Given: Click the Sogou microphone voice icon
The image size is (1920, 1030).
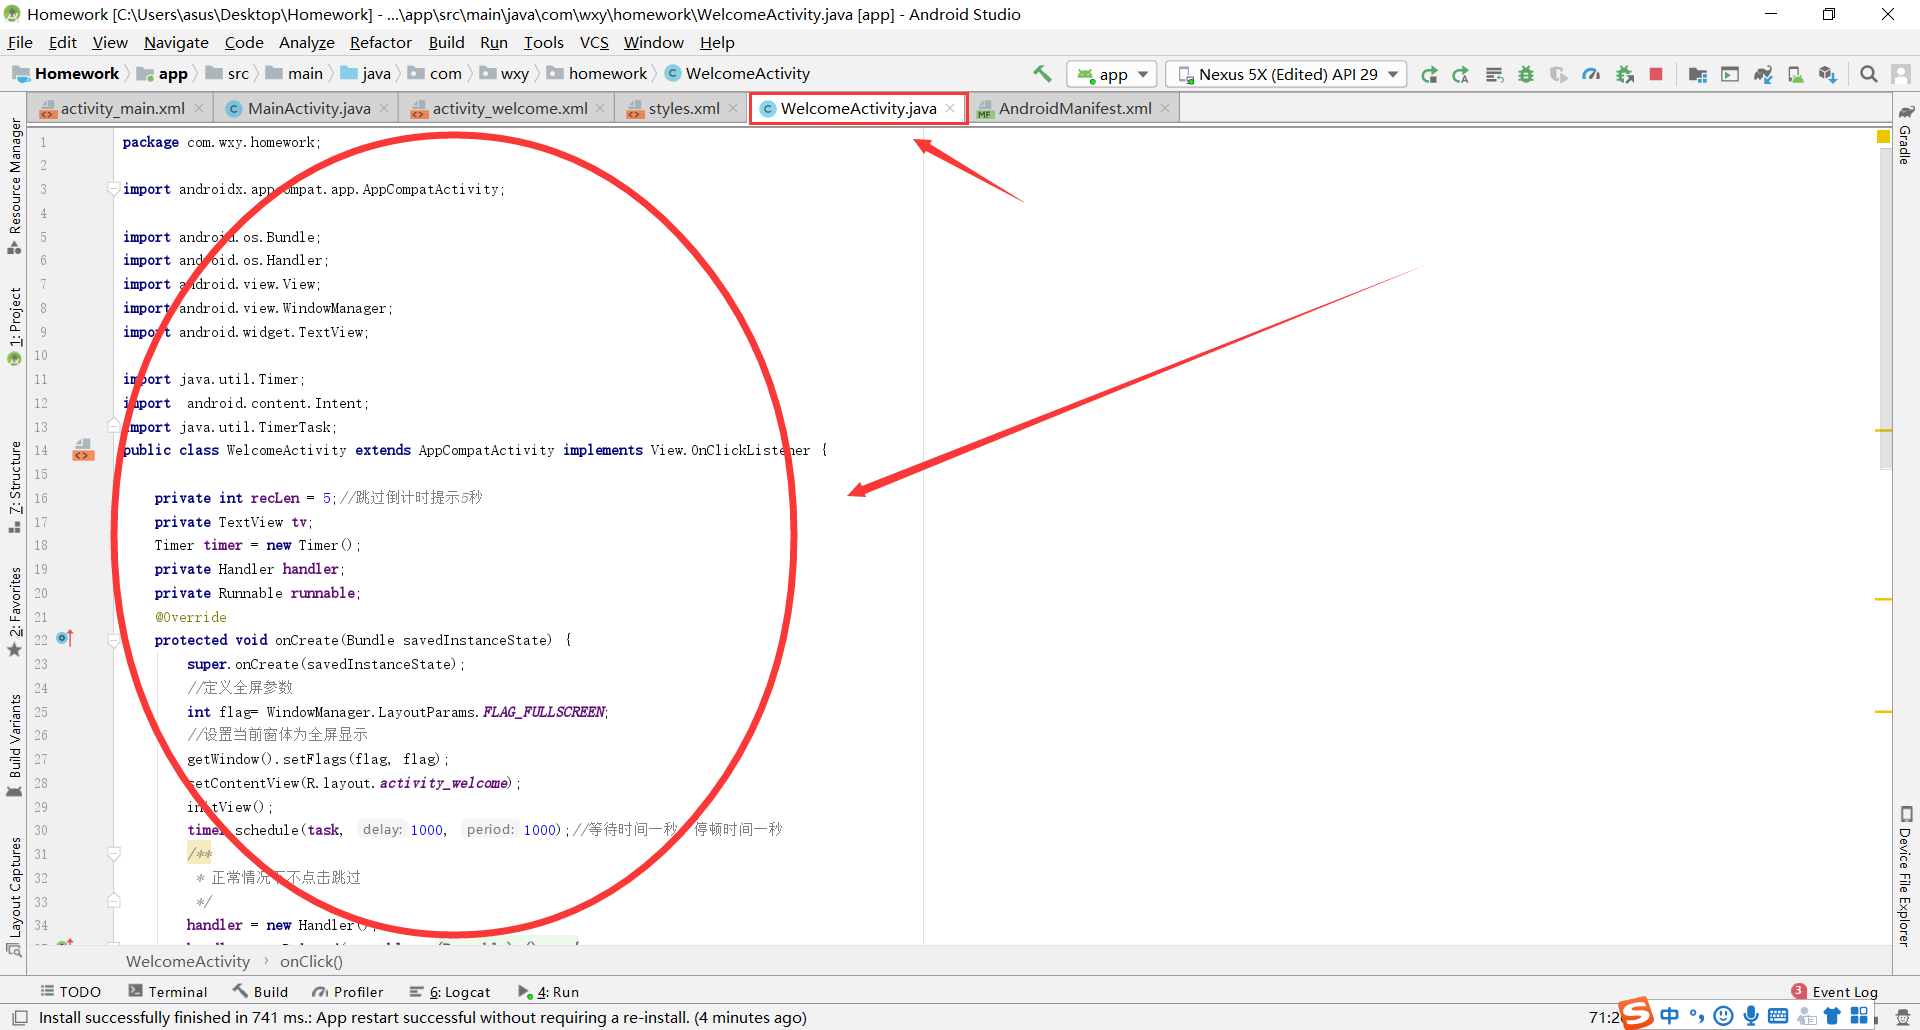Looking at the screenshot, I should (x=1751, y=1016).
